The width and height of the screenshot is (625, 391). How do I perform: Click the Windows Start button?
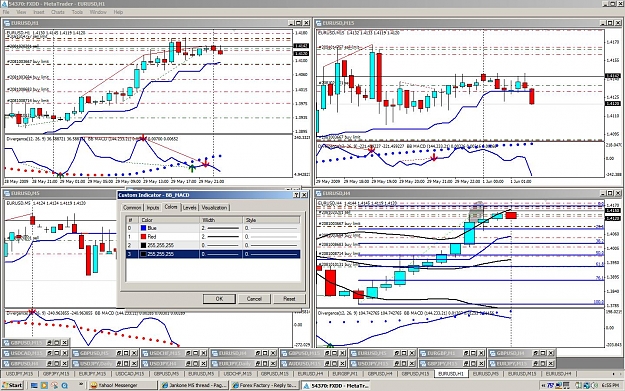(x=12, y=385)
